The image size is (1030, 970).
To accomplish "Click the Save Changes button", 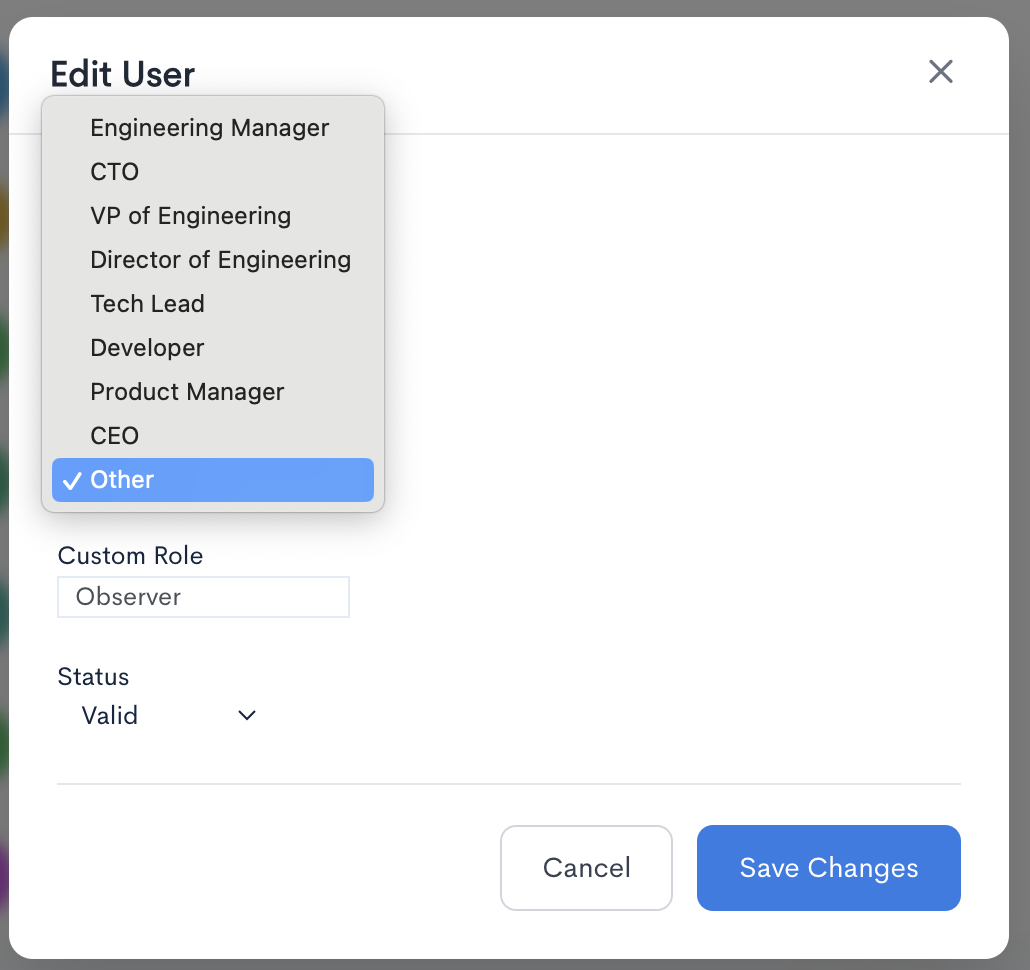I will pyautogui.click(x=829, y=868).
